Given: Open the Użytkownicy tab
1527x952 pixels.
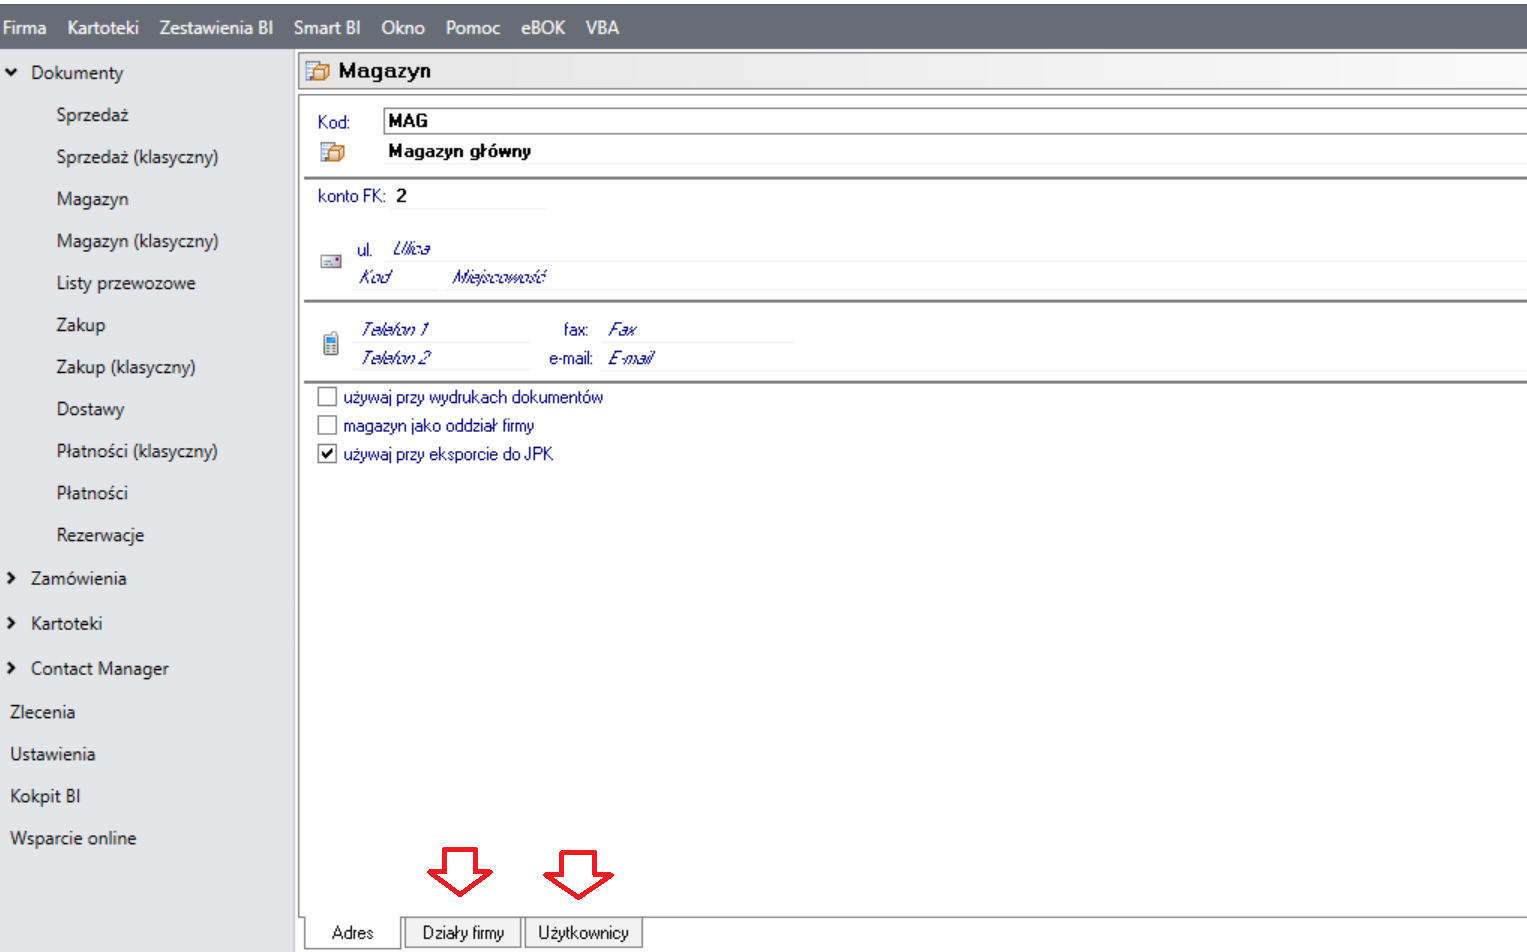Looking at the screenshot, I should tap(583, 933).
